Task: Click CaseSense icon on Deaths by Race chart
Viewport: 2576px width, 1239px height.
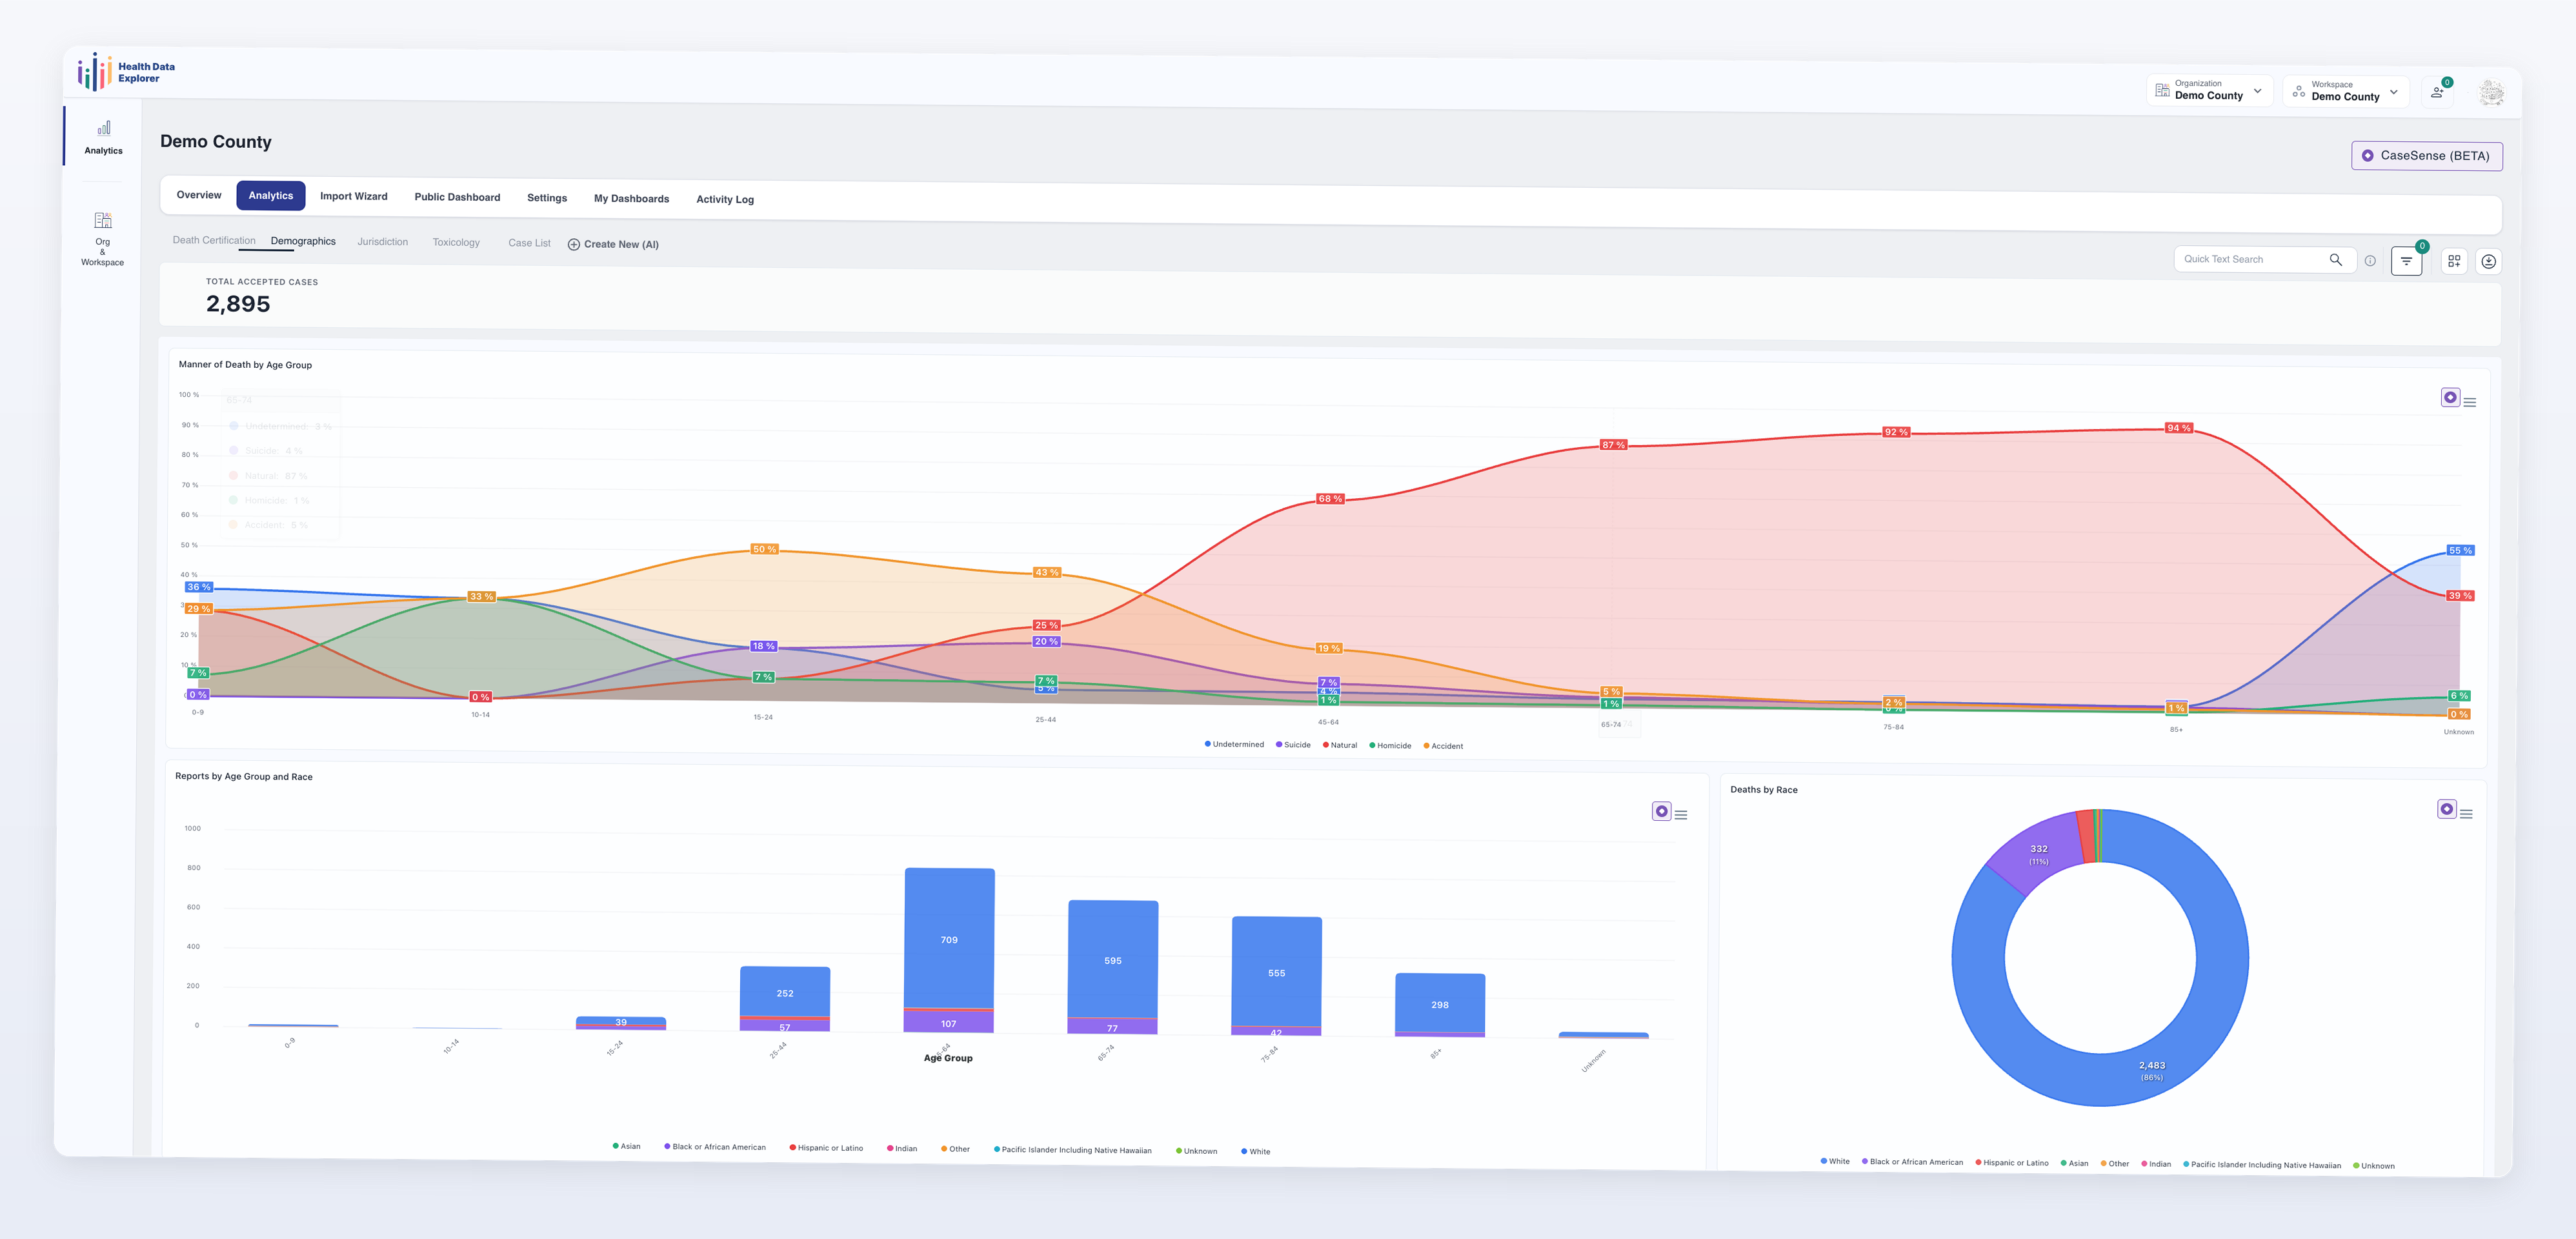Action: tap(2446, 809)
